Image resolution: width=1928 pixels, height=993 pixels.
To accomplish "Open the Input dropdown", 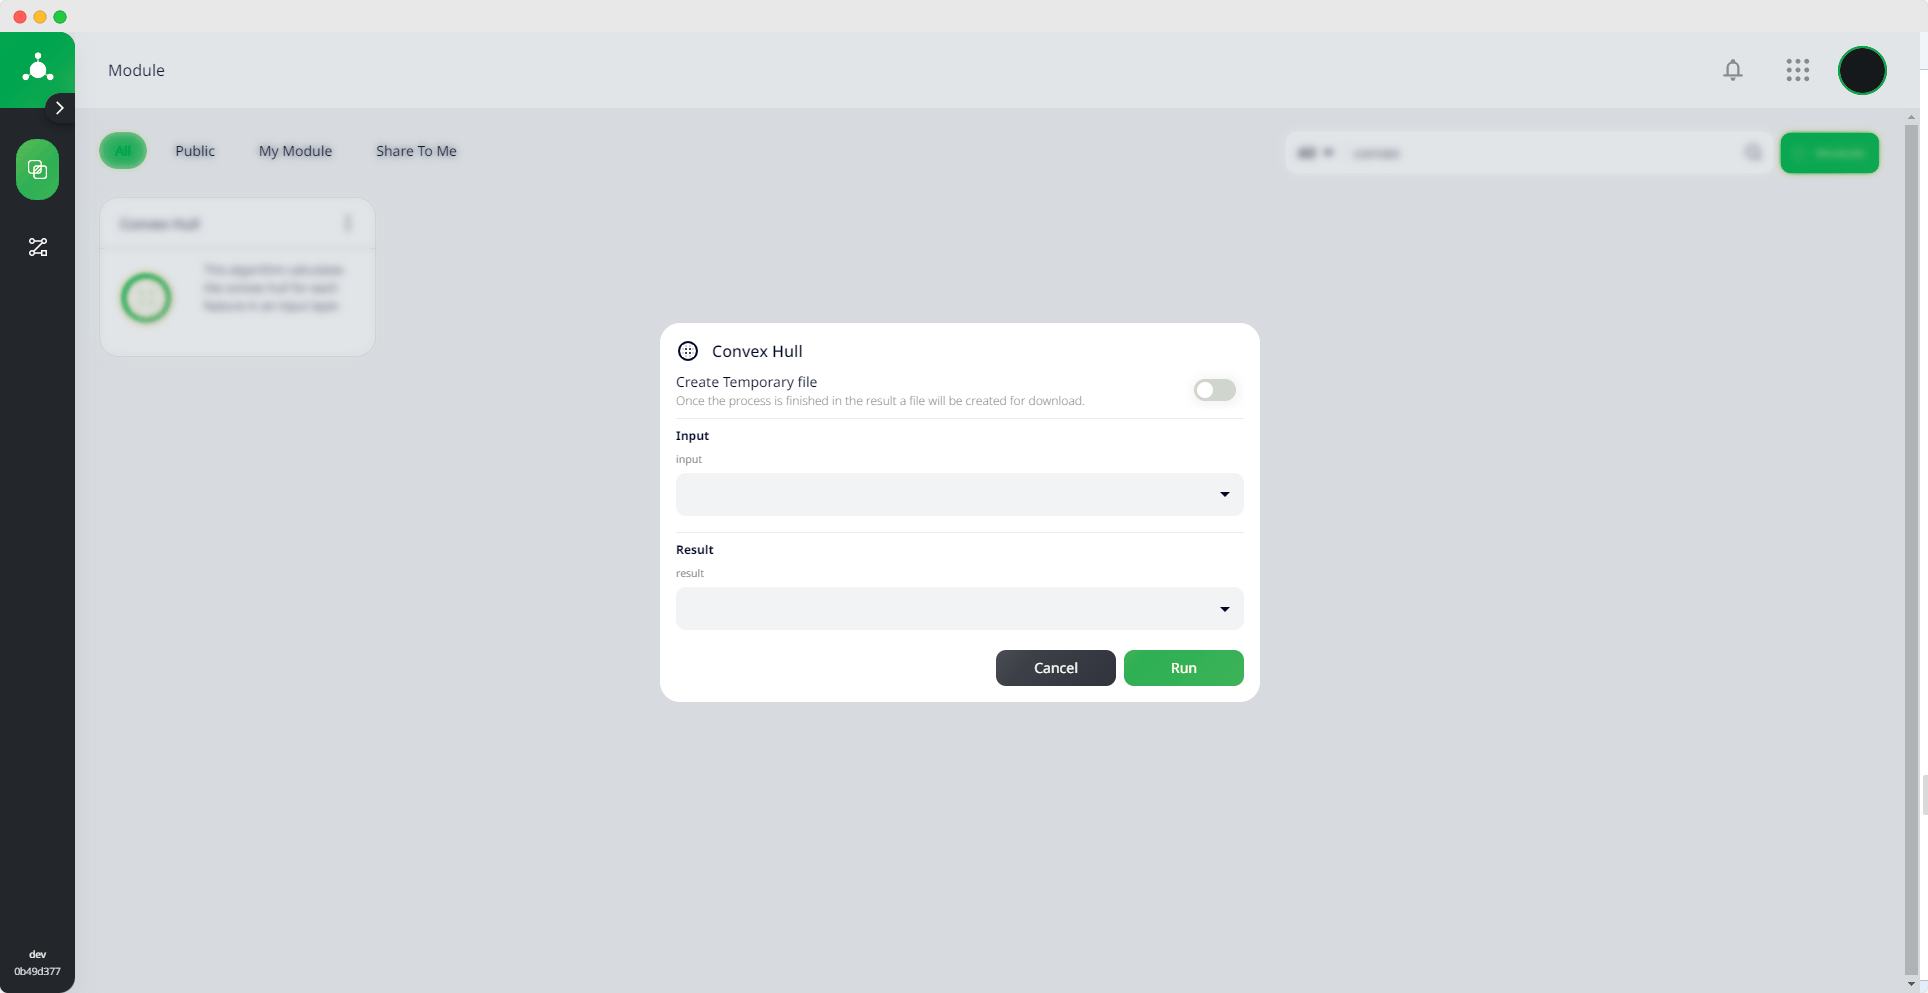I will tap(960, 494).
